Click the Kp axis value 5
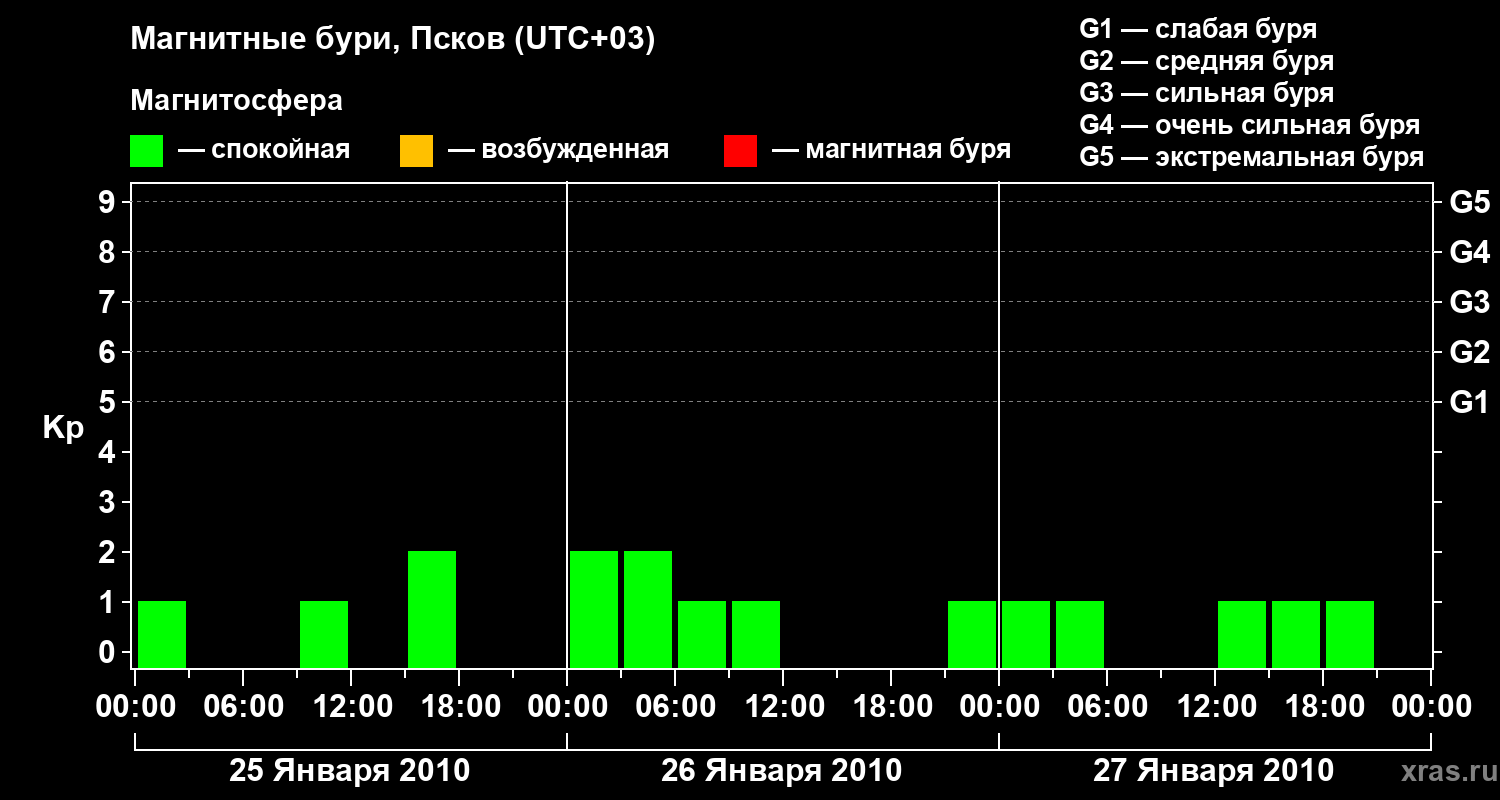Image resolution: width=1500 pixels, height=800 pixels. click(109, 402)
